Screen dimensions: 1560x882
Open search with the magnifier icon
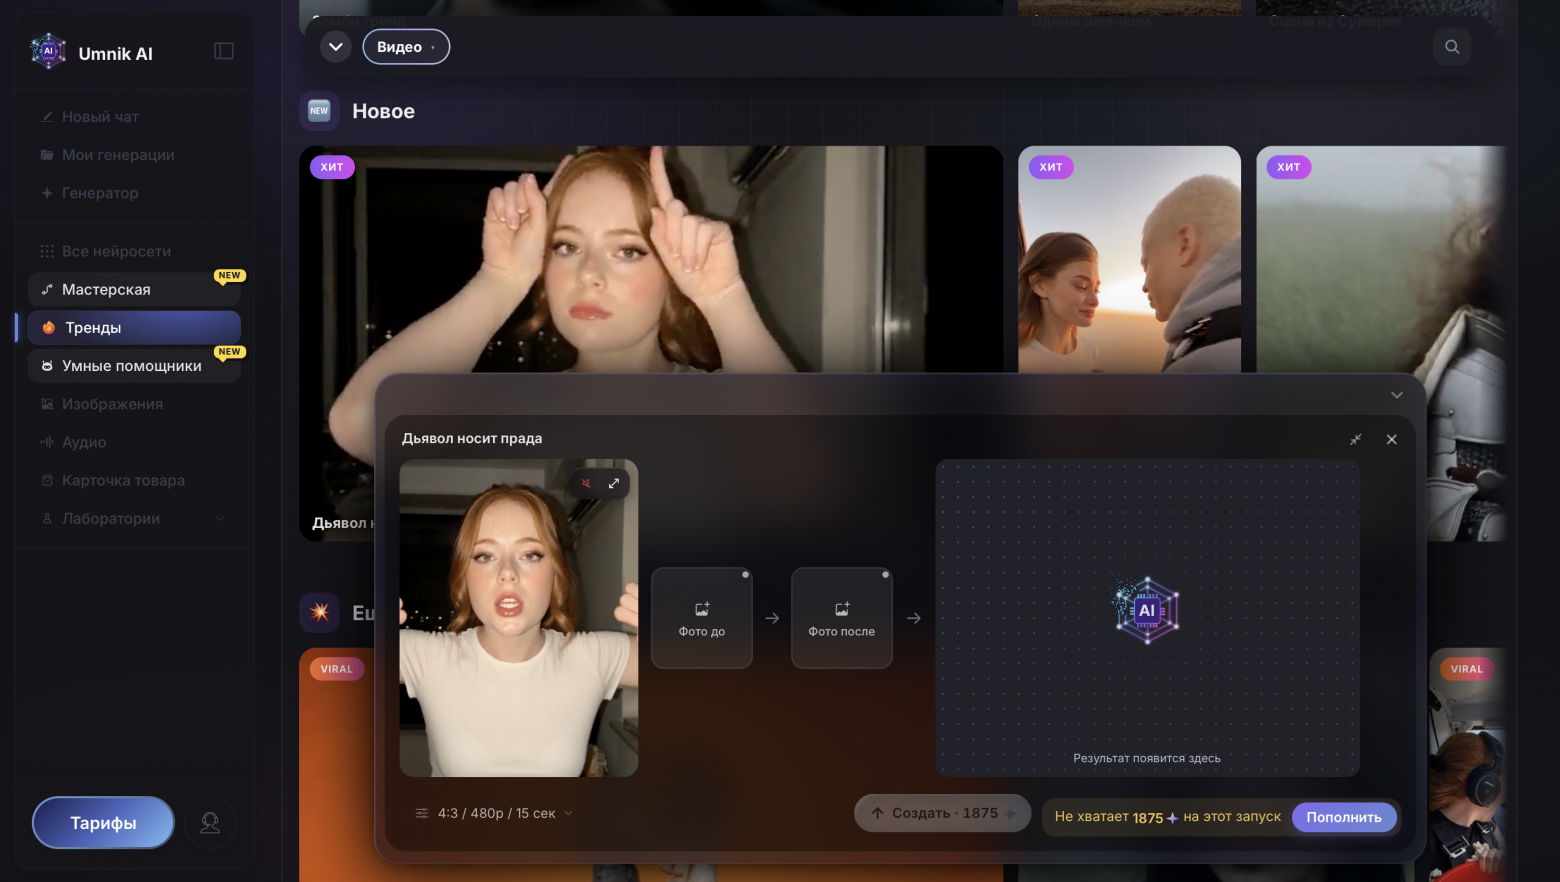coord(1452,46)
